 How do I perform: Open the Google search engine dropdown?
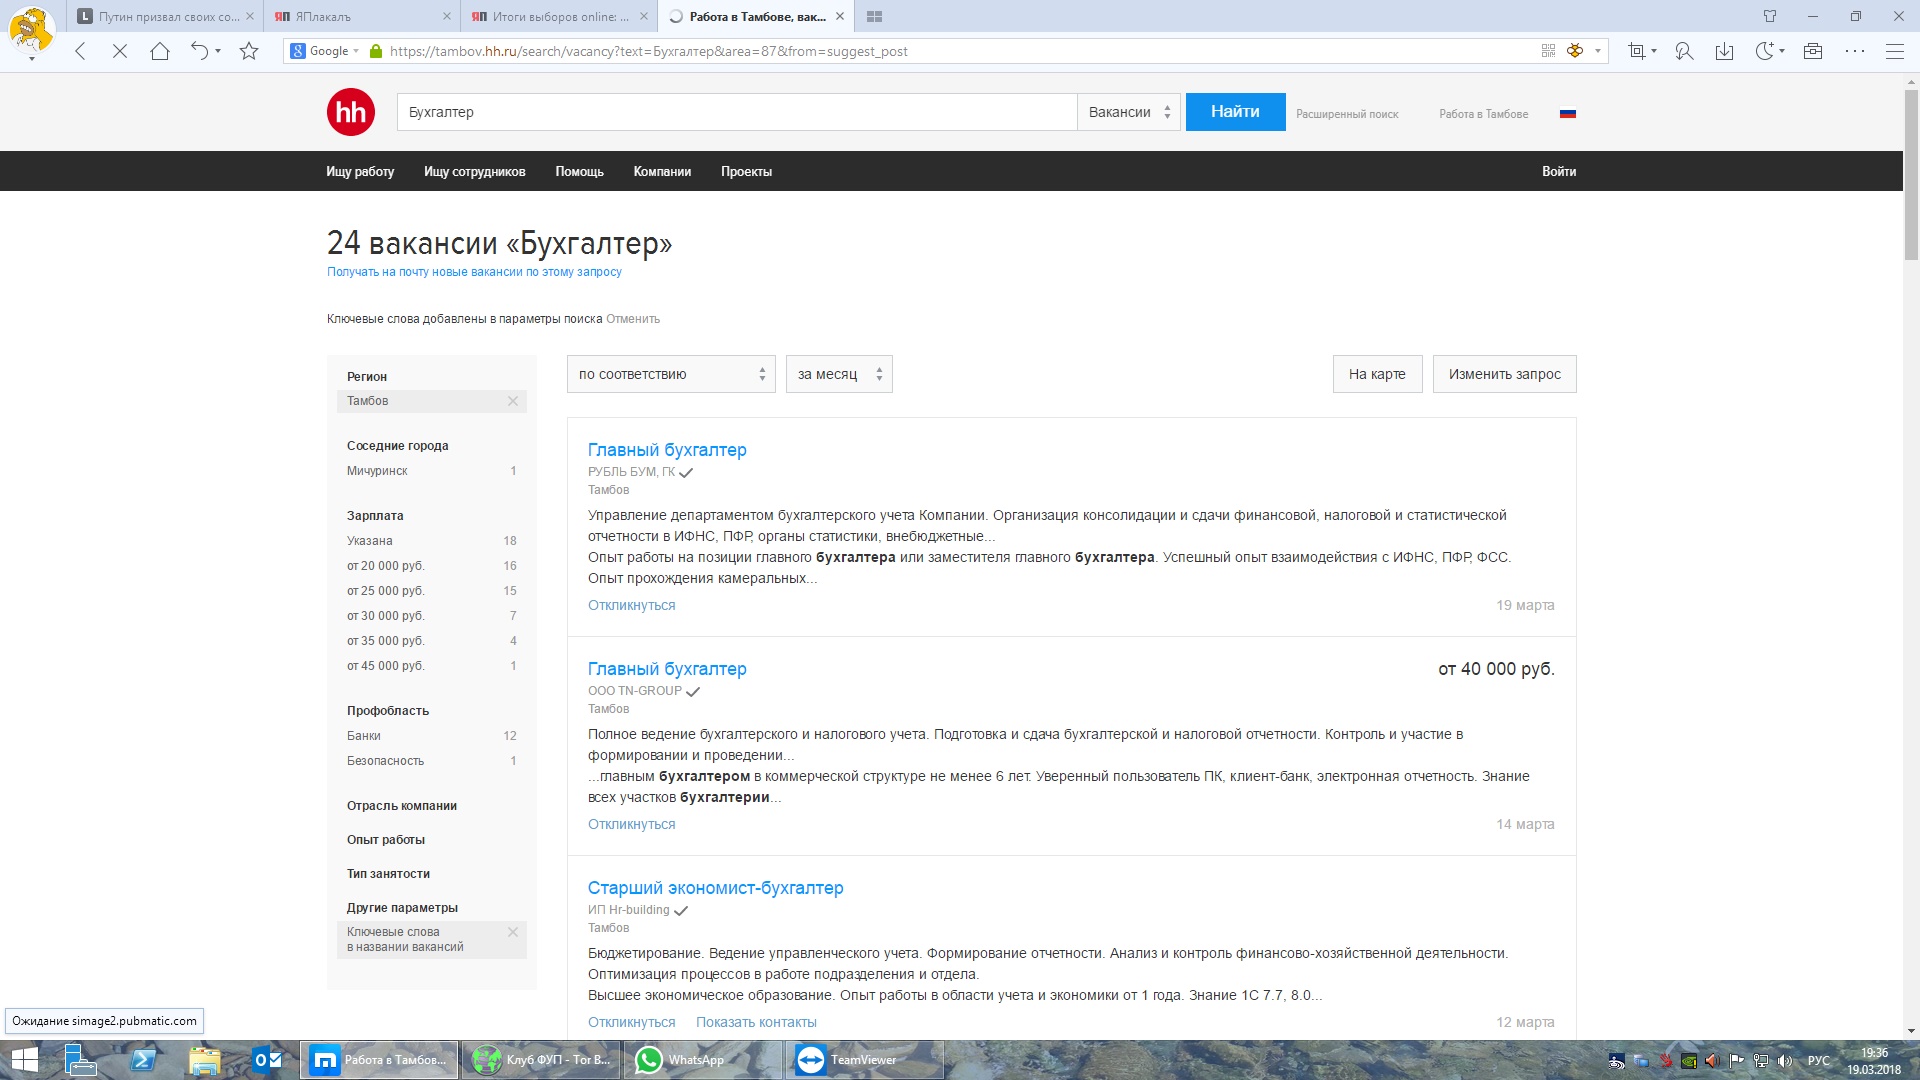click(324, 51)
